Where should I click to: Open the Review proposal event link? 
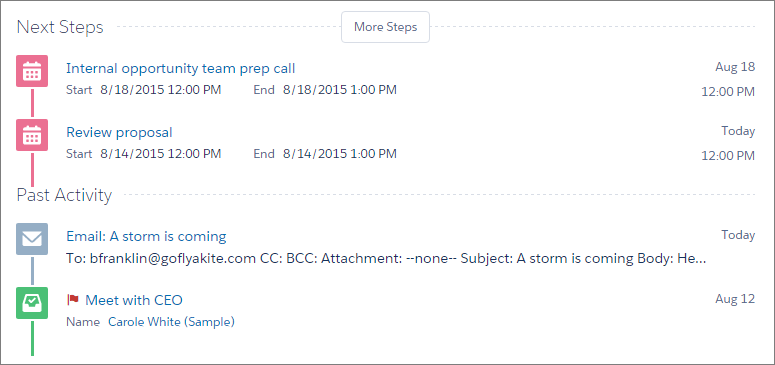[119, 133]
